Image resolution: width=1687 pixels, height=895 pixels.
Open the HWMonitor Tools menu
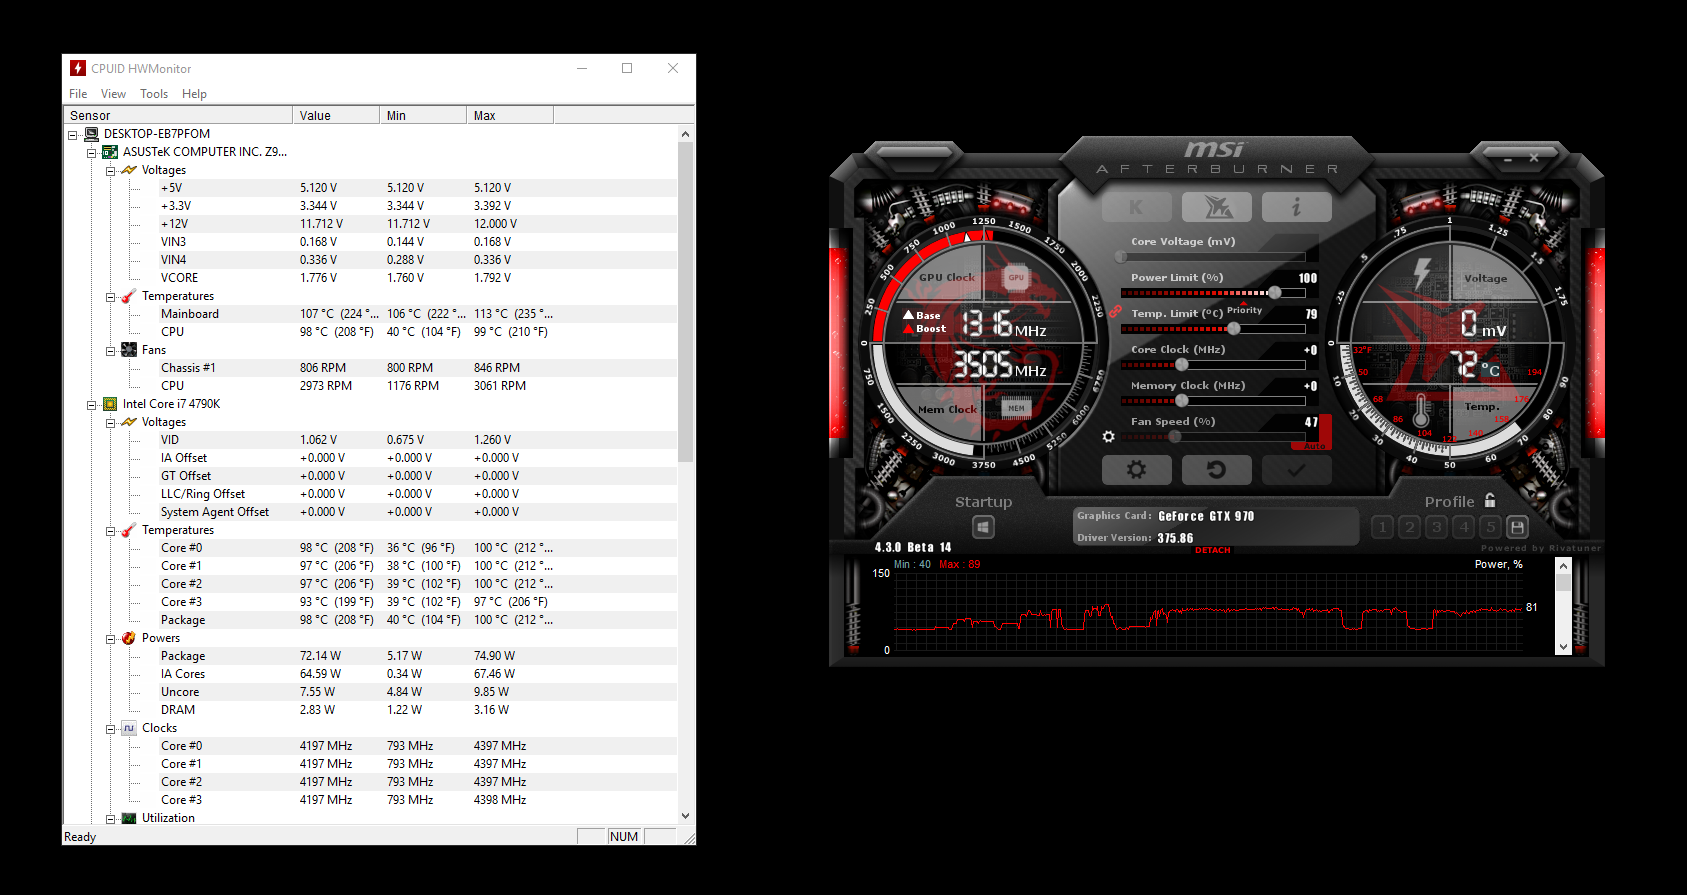[154, 94]
